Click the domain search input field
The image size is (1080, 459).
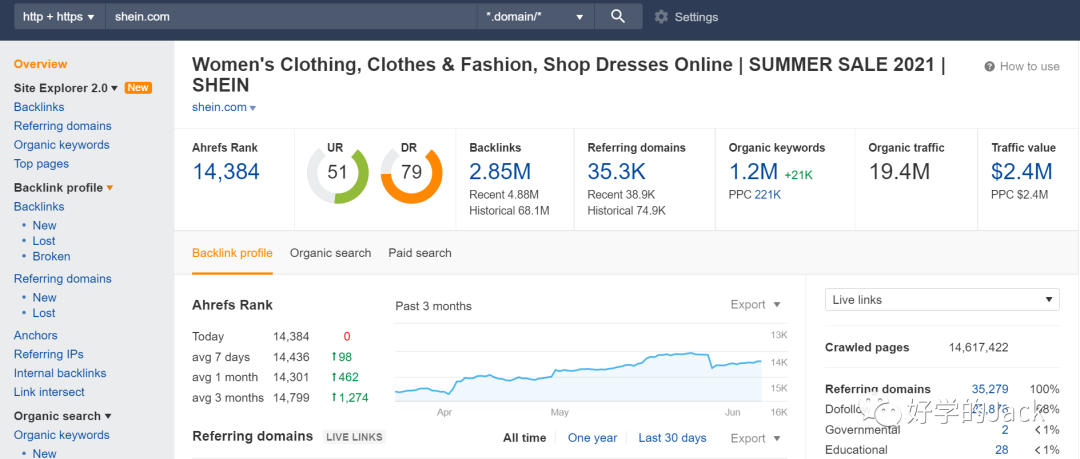pos(291,17)
